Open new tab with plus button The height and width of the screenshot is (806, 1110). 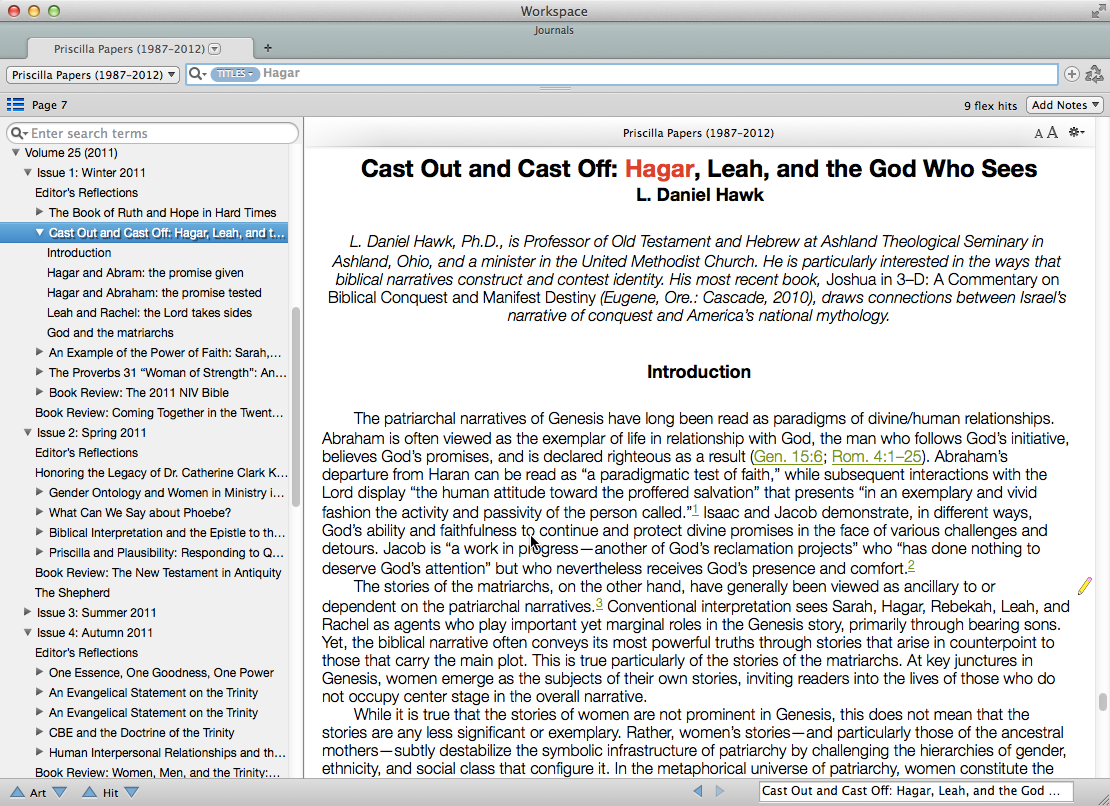[268, 48]
